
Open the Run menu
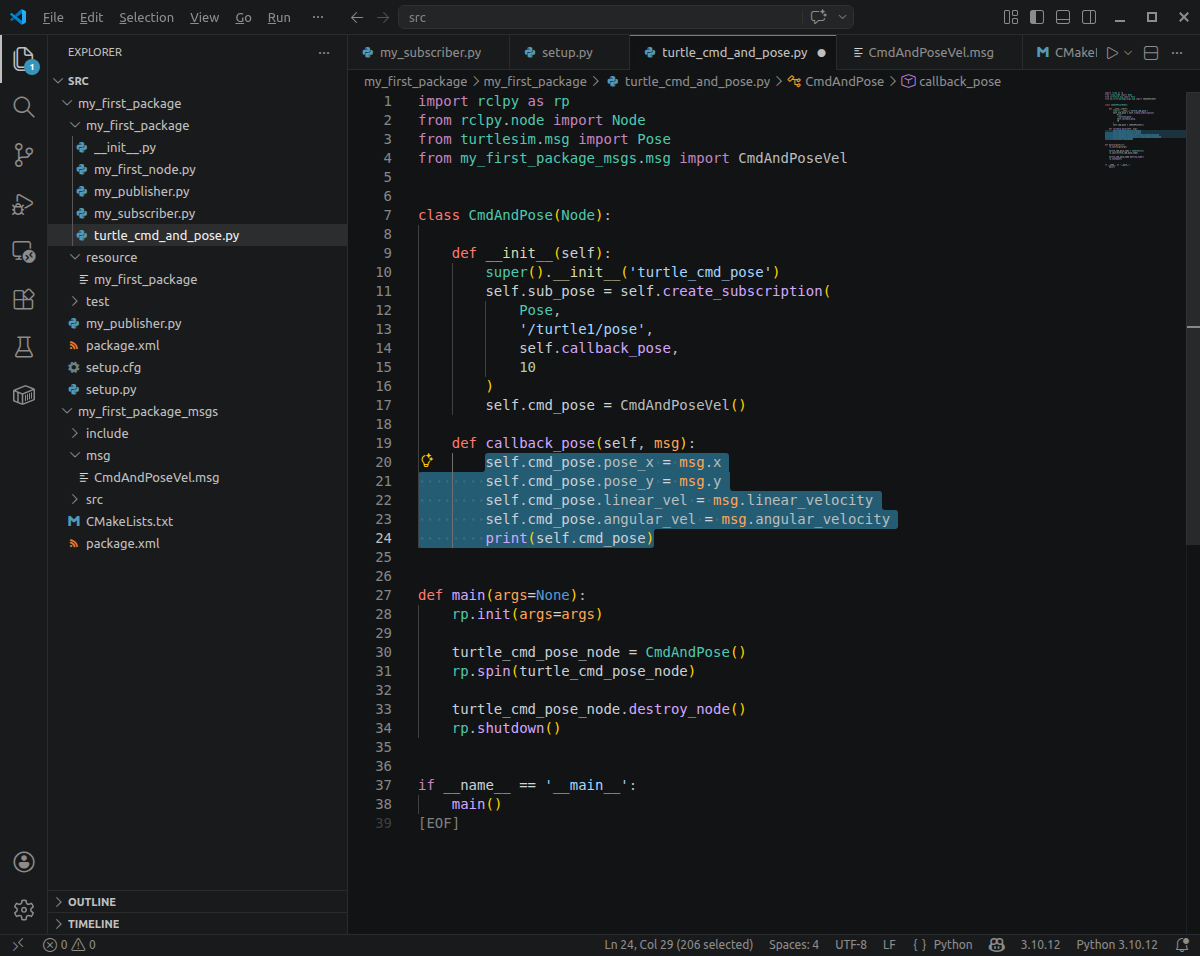[x=280, y=17]
